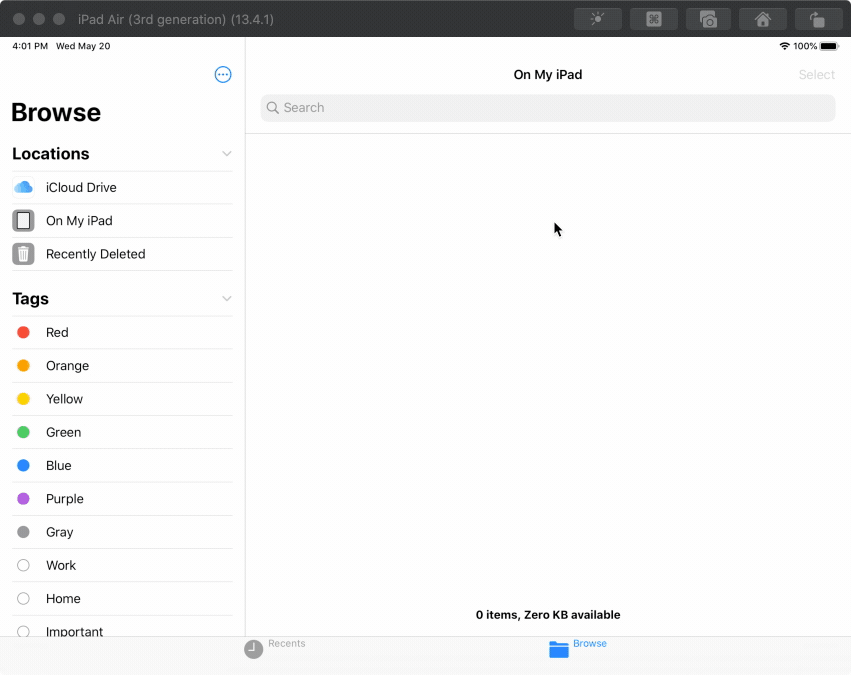Click the Work tag empty circle
This screenshot has height=675, width=851.
tap(23, 565)
